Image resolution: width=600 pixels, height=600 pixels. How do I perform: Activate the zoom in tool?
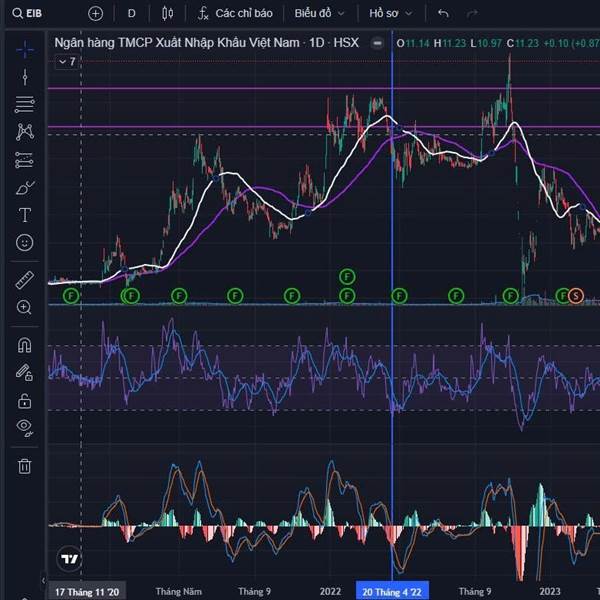(x=24, y=307)
